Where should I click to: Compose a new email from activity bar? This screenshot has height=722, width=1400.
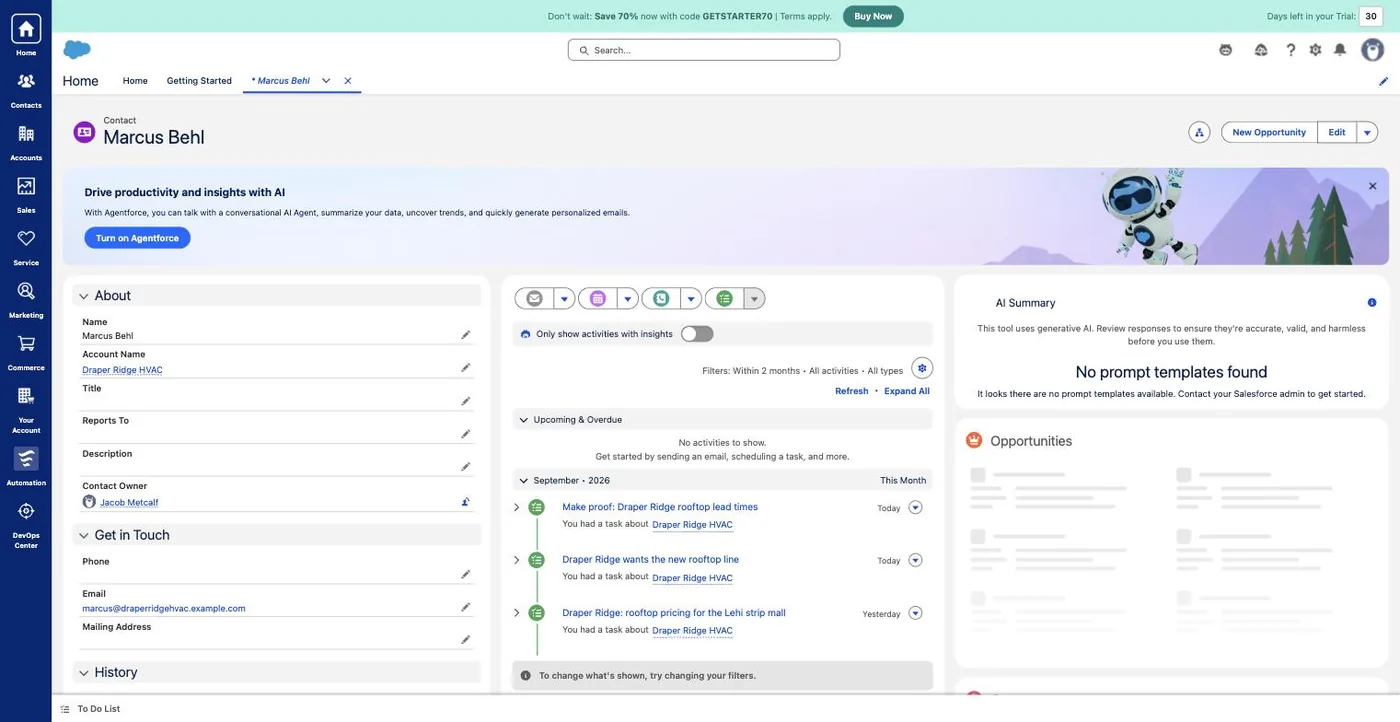click(535, 298)
